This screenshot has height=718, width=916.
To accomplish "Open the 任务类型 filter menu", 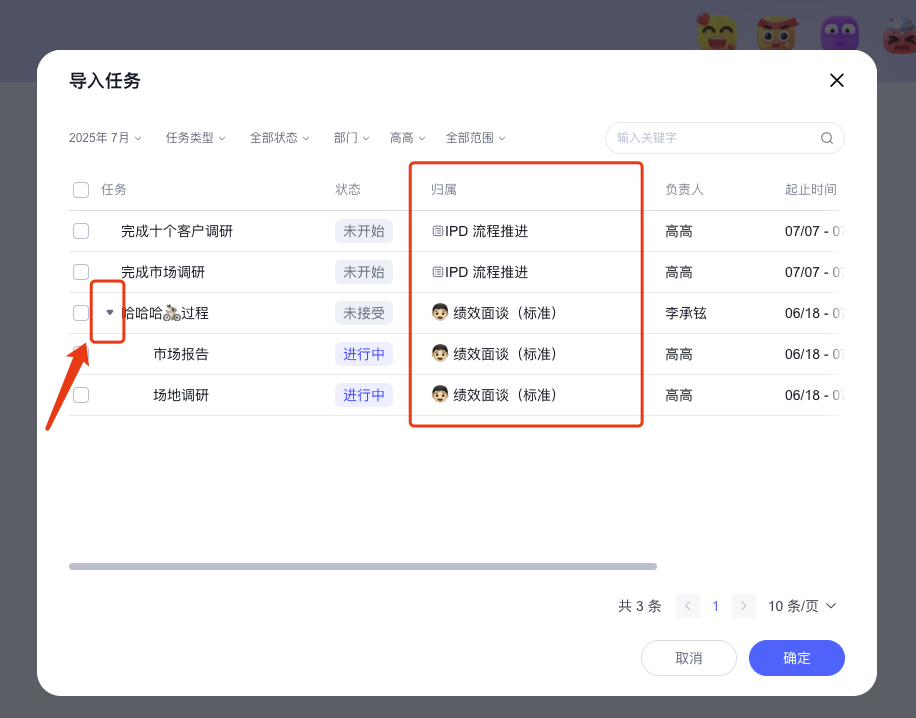I will [194, 137].
